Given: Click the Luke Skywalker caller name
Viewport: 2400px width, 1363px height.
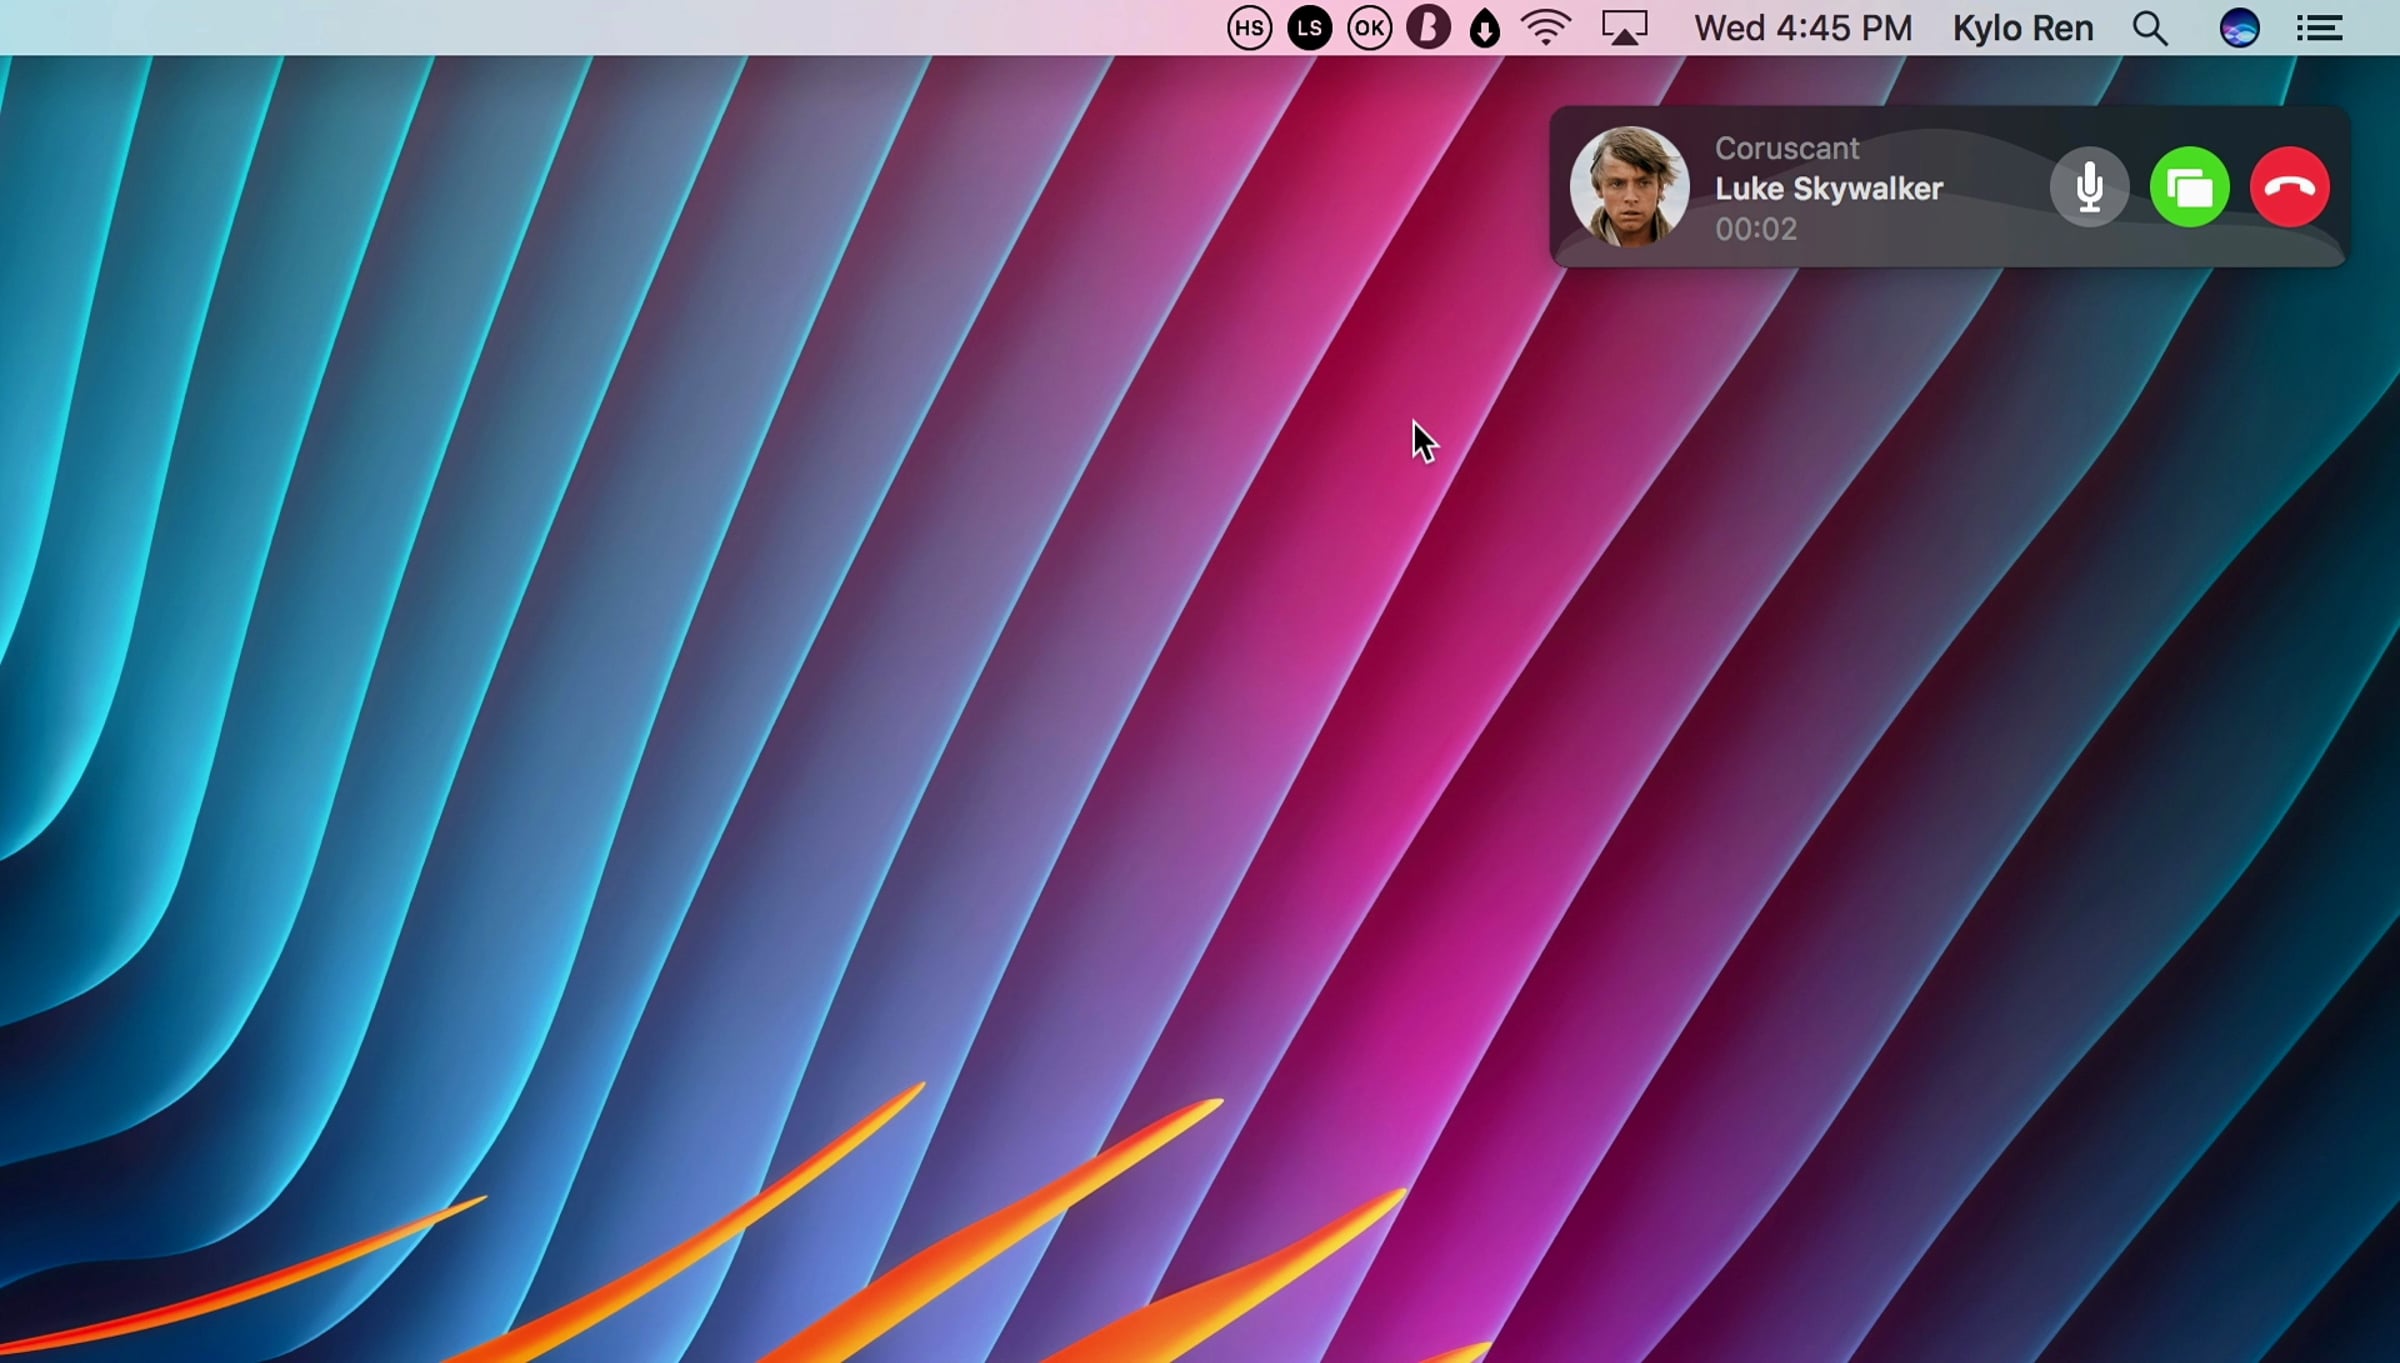Looking at the screenshot, I should [1828, 188].
